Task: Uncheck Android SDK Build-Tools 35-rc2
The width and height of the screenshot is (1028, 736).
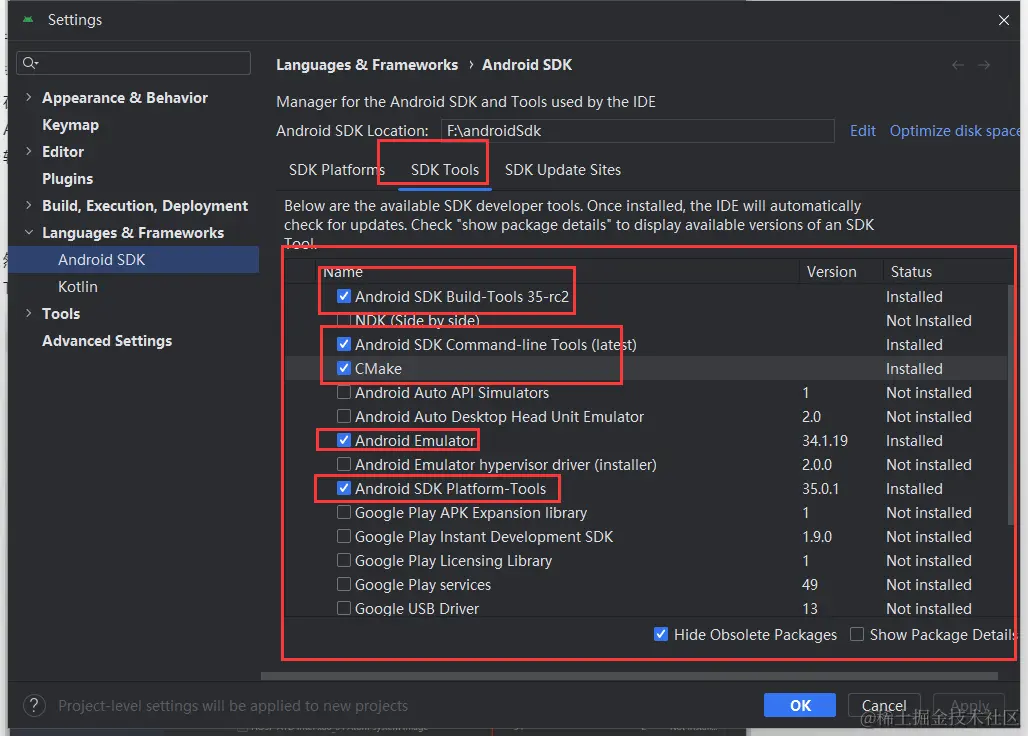Action: coord(344,296)
